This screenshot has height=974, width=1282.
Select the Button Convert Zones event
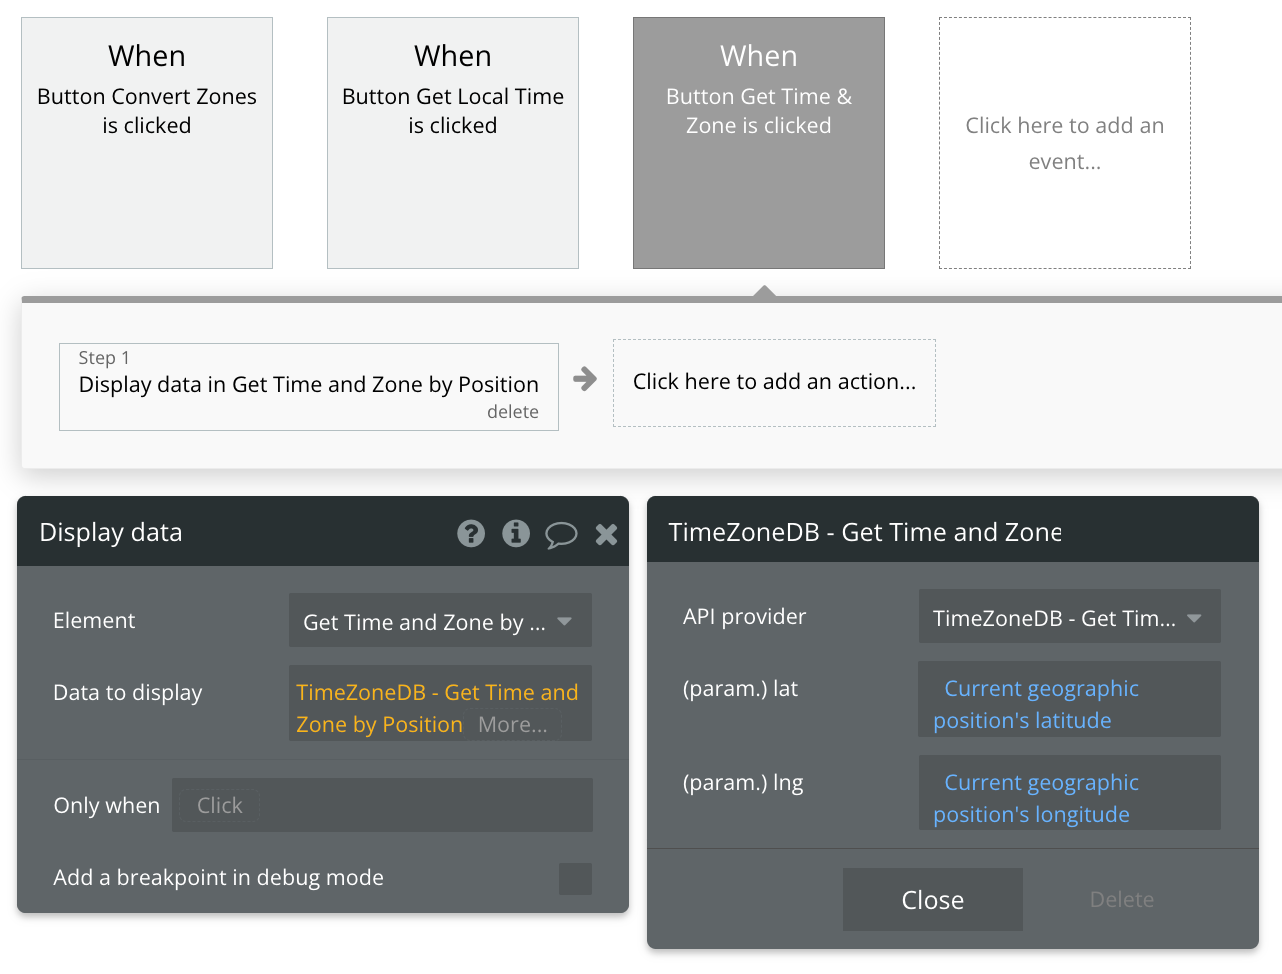tap(147, 143)
